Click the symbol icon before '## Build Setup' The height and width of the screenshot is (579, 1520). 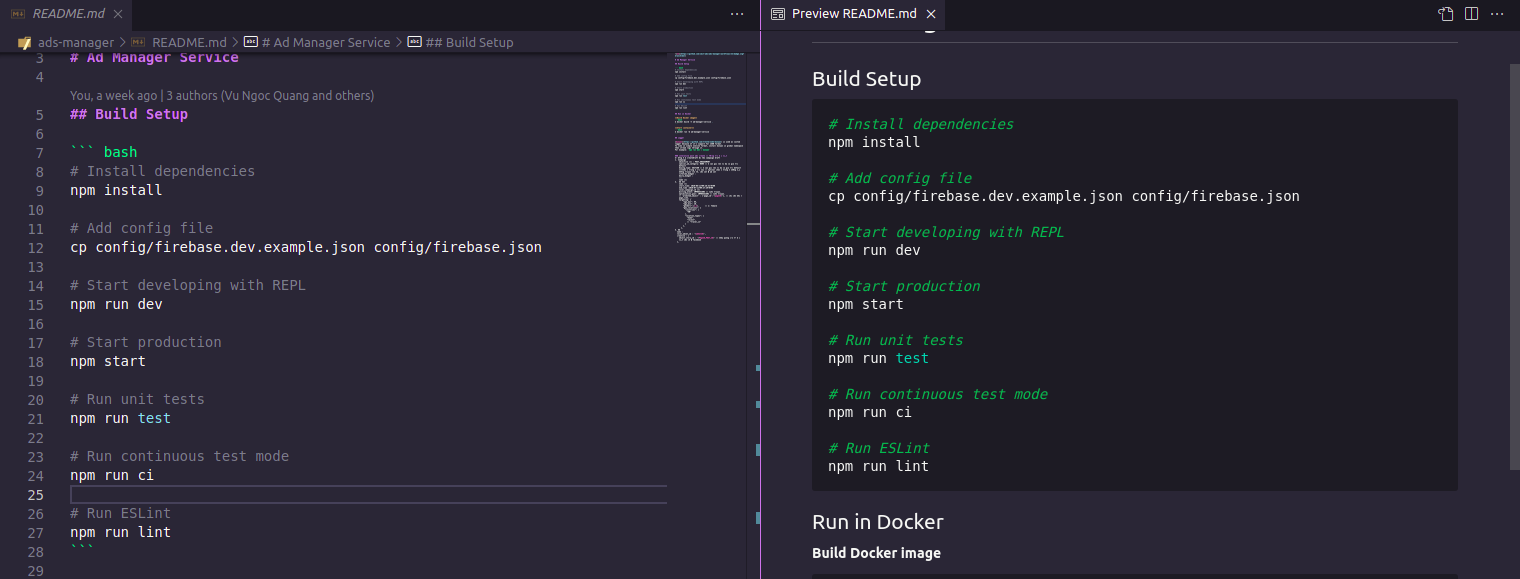pyautogui.click(x=414, y=42)
